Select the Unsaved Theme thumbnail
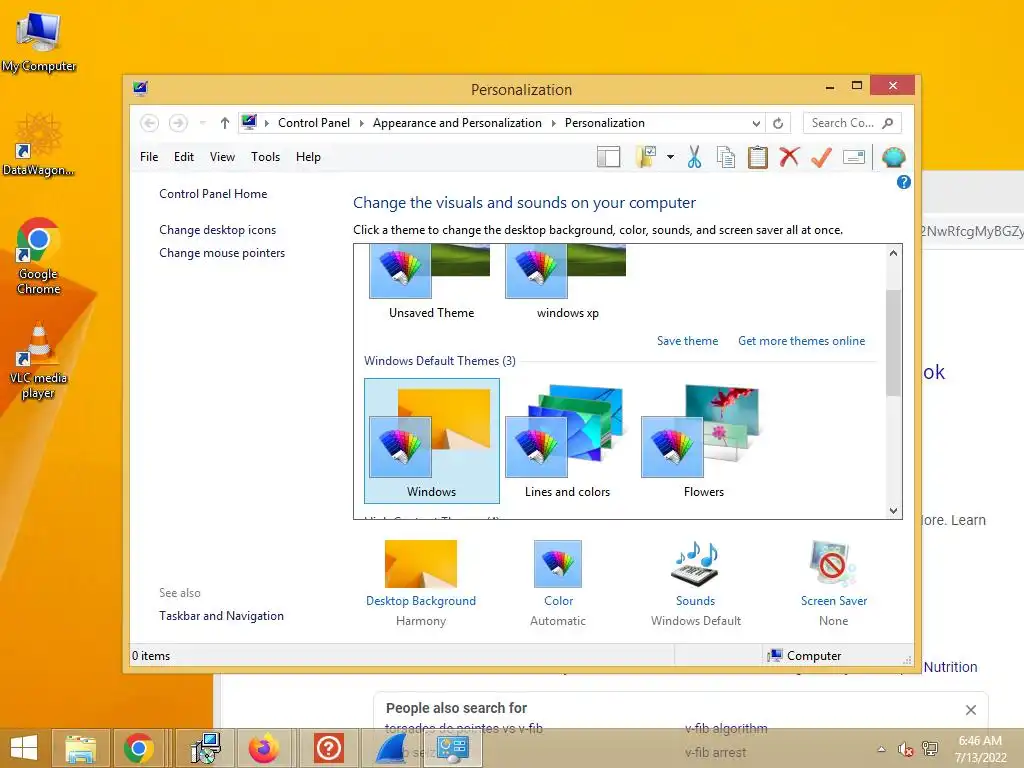The height and width of the screenshot is (768, 1024). tap(431, 281)
